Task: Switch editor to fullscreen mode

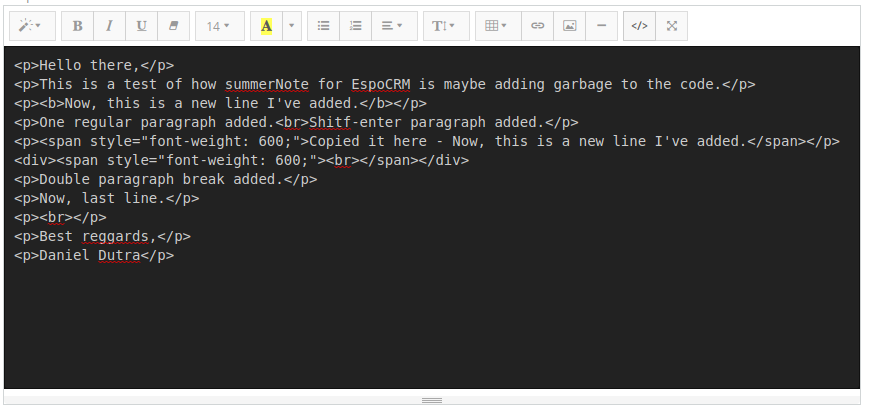Action: click(672, 26)
